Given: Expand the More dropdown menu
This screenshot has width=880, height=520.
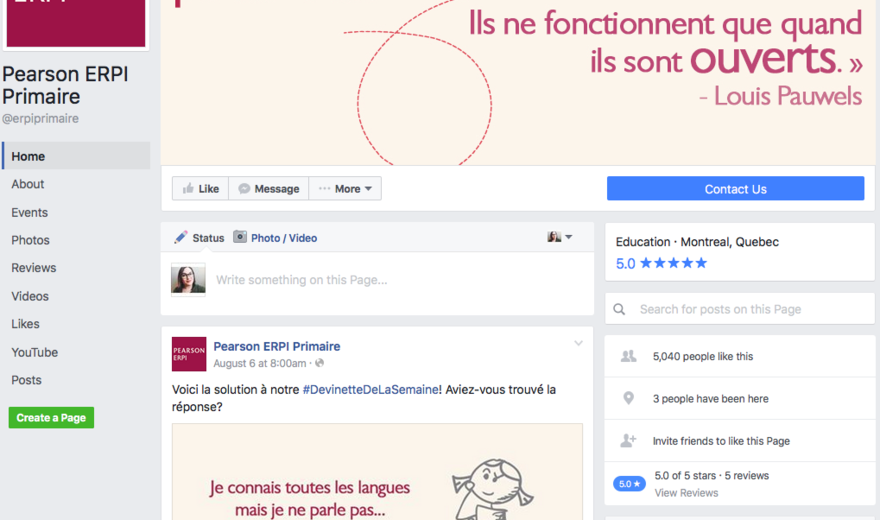Looking at the screenshot, I should pyautogui.click(x=345, y=188).
